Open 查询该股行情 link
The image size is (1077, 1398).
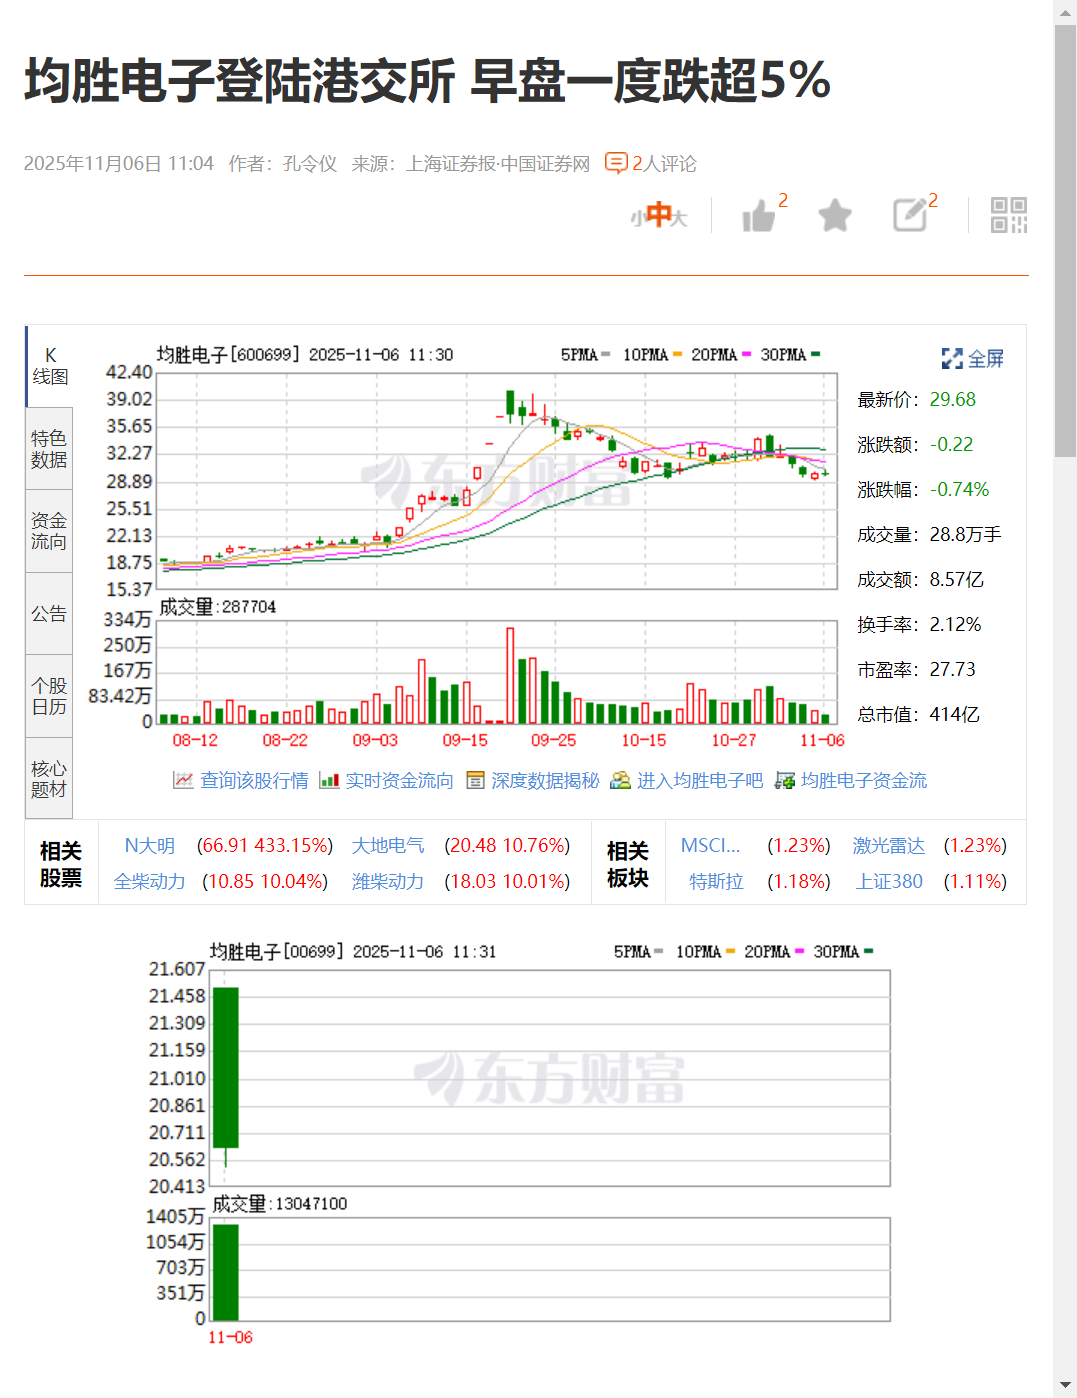254,780
